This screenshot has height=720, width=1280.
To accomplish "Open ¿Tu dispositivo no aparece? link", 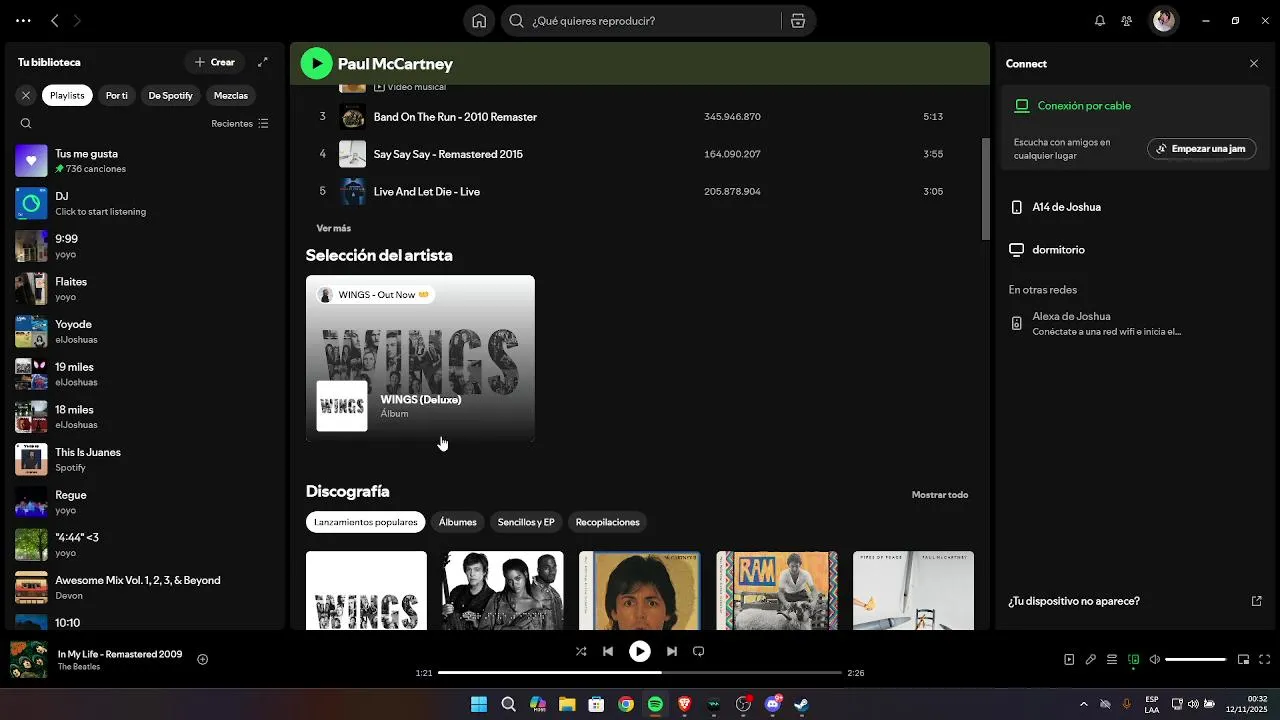I will point(1135,601).
